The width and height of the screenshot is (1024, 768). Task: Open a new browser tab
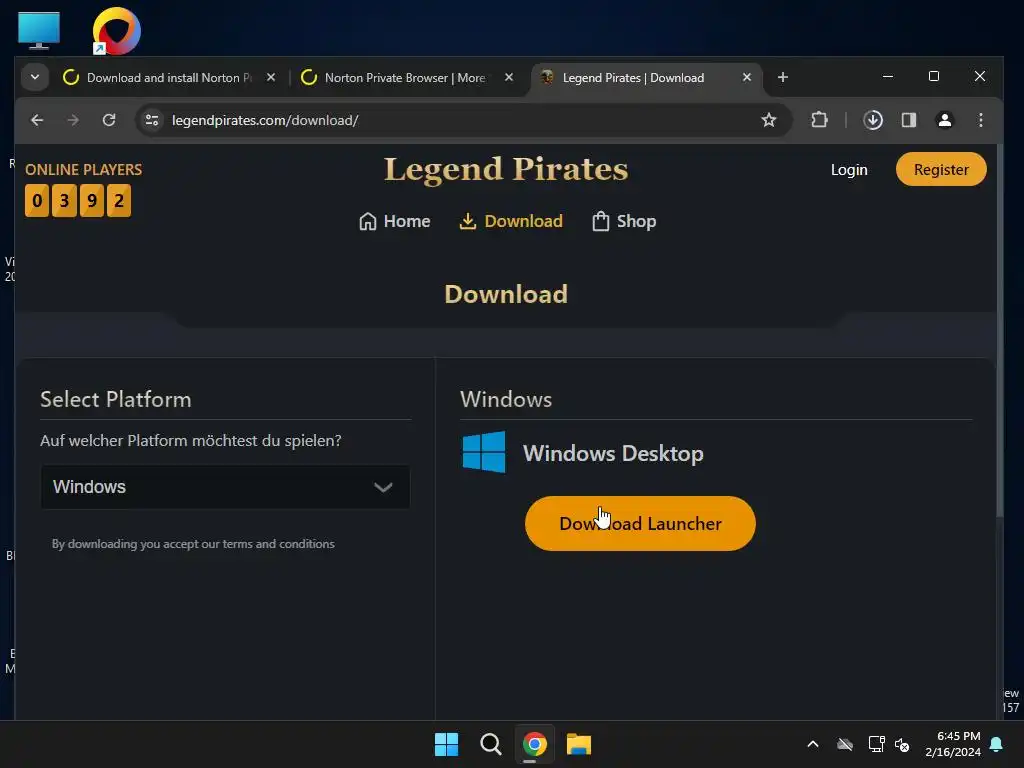point(782,77)
